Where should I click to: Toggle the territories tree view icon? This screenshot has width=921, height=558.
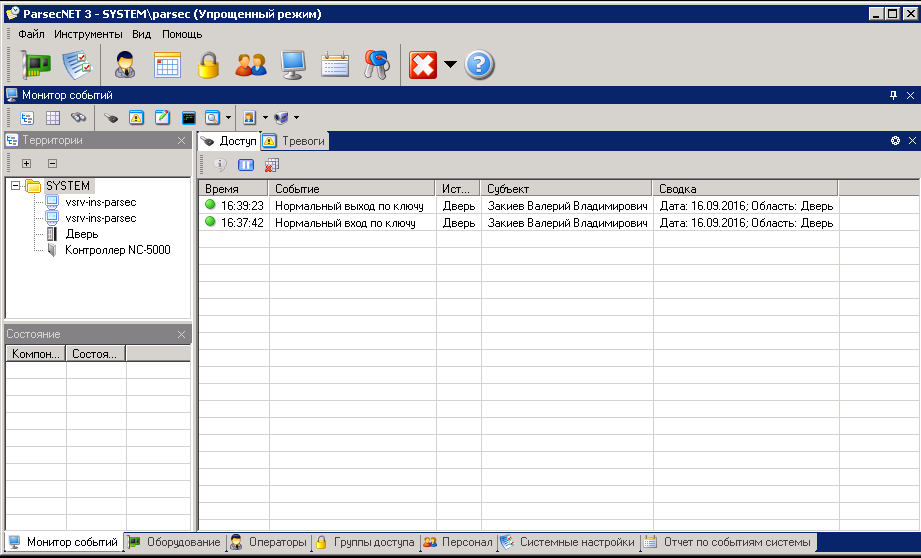27,118
